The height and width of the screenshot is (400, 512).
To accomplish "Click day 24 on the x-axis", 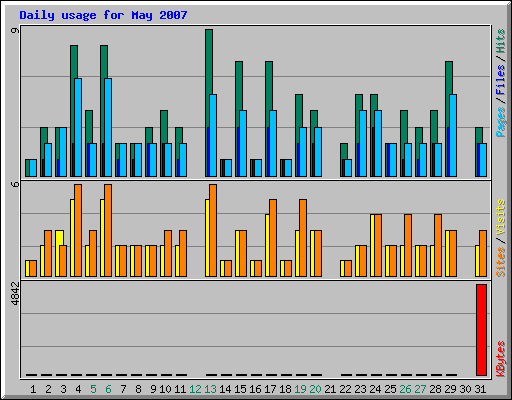I will pos(375,389).
